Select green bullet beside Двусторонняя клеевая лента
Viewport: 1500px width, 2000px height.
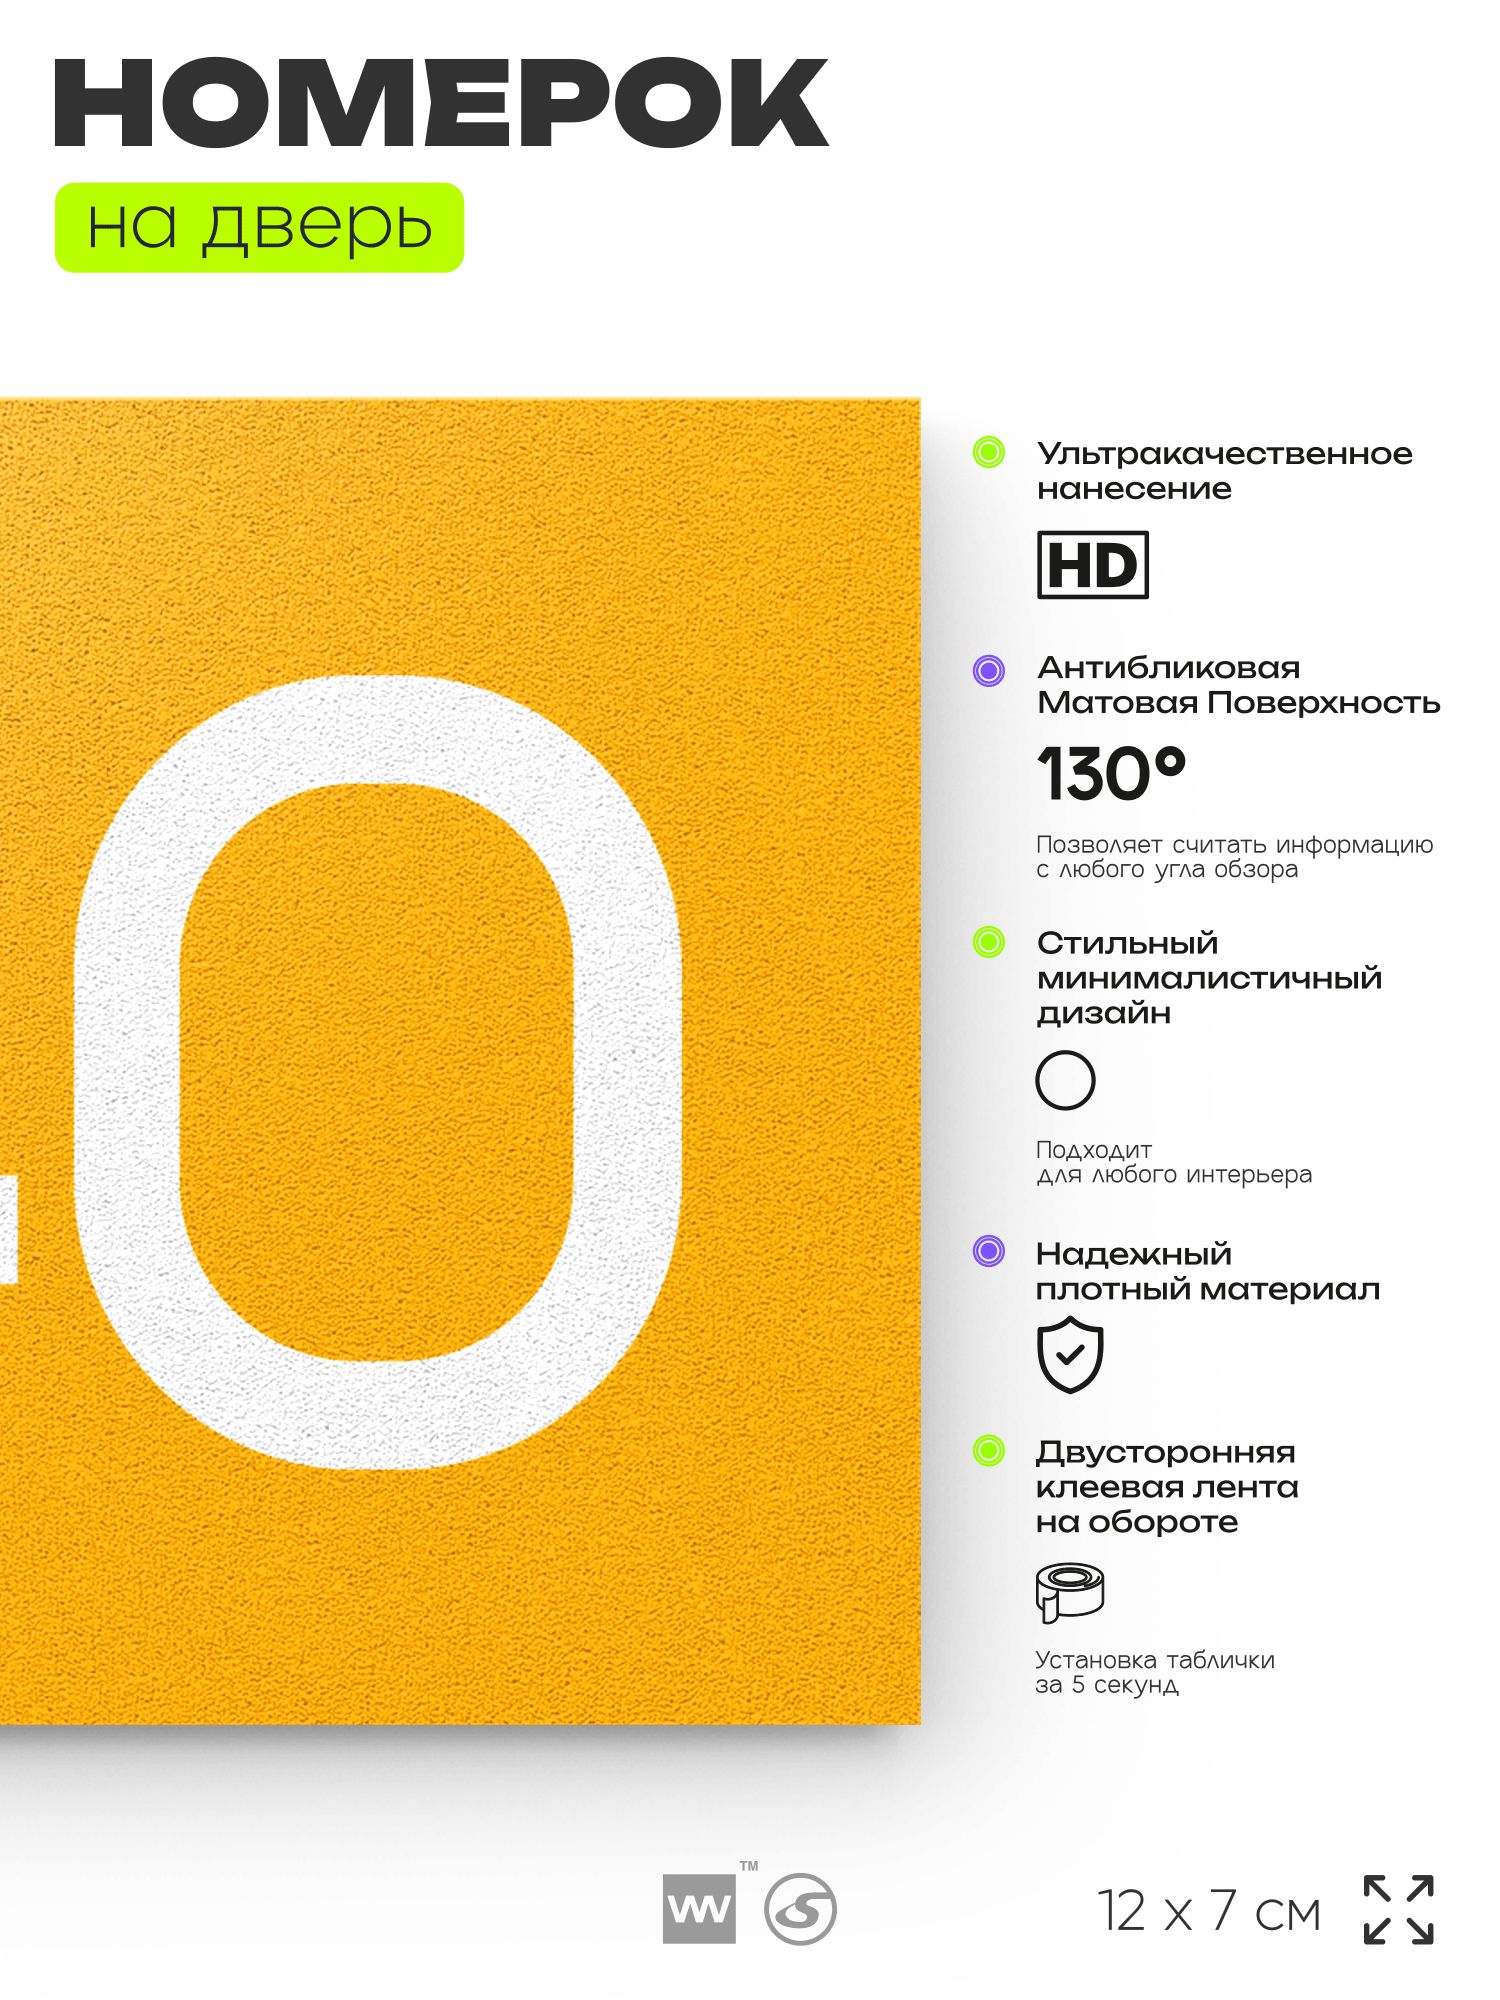click(989, 1450)
